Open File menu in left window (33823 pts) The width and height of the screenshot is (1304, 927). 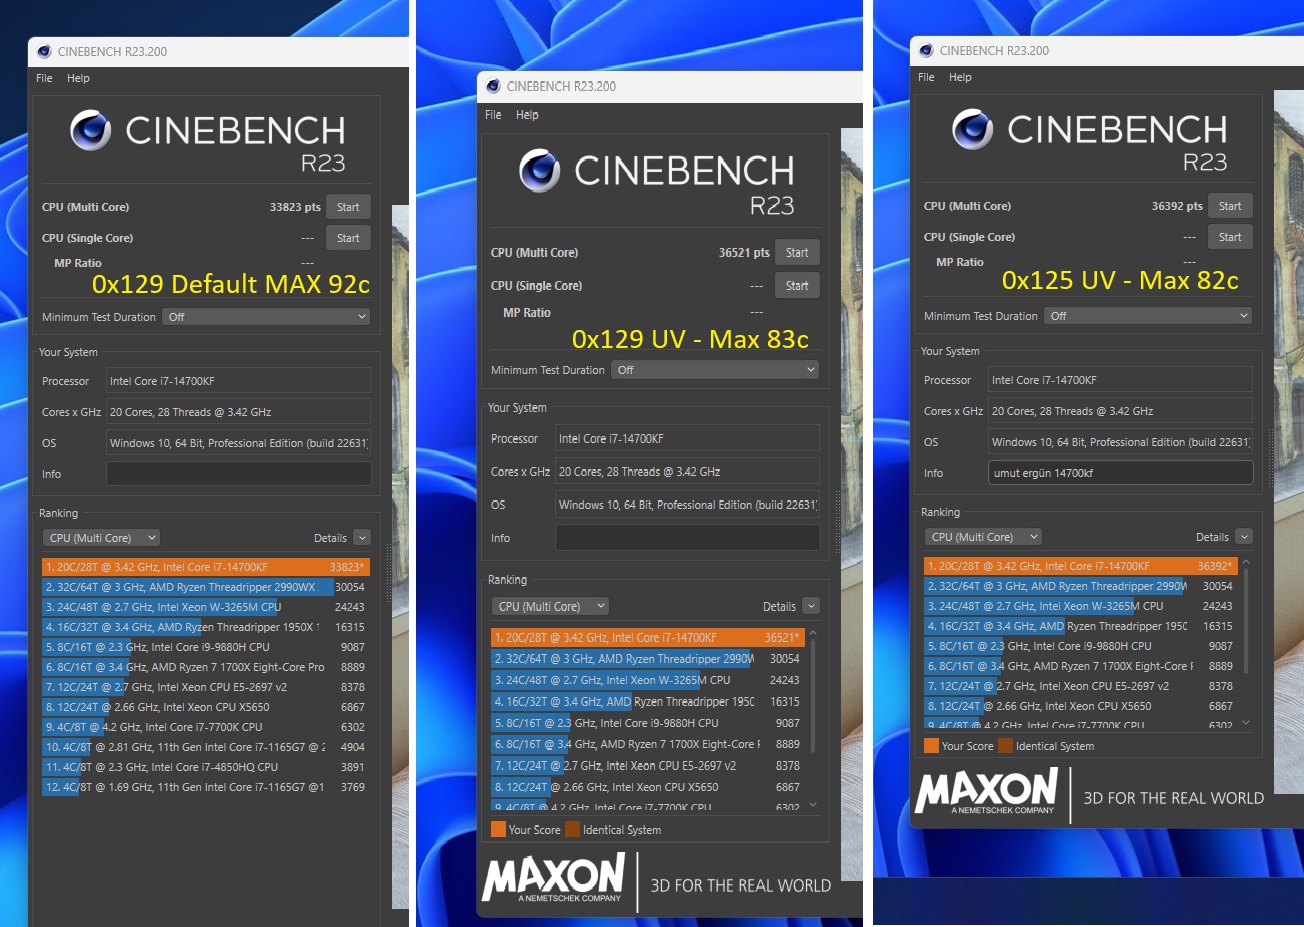44,78
